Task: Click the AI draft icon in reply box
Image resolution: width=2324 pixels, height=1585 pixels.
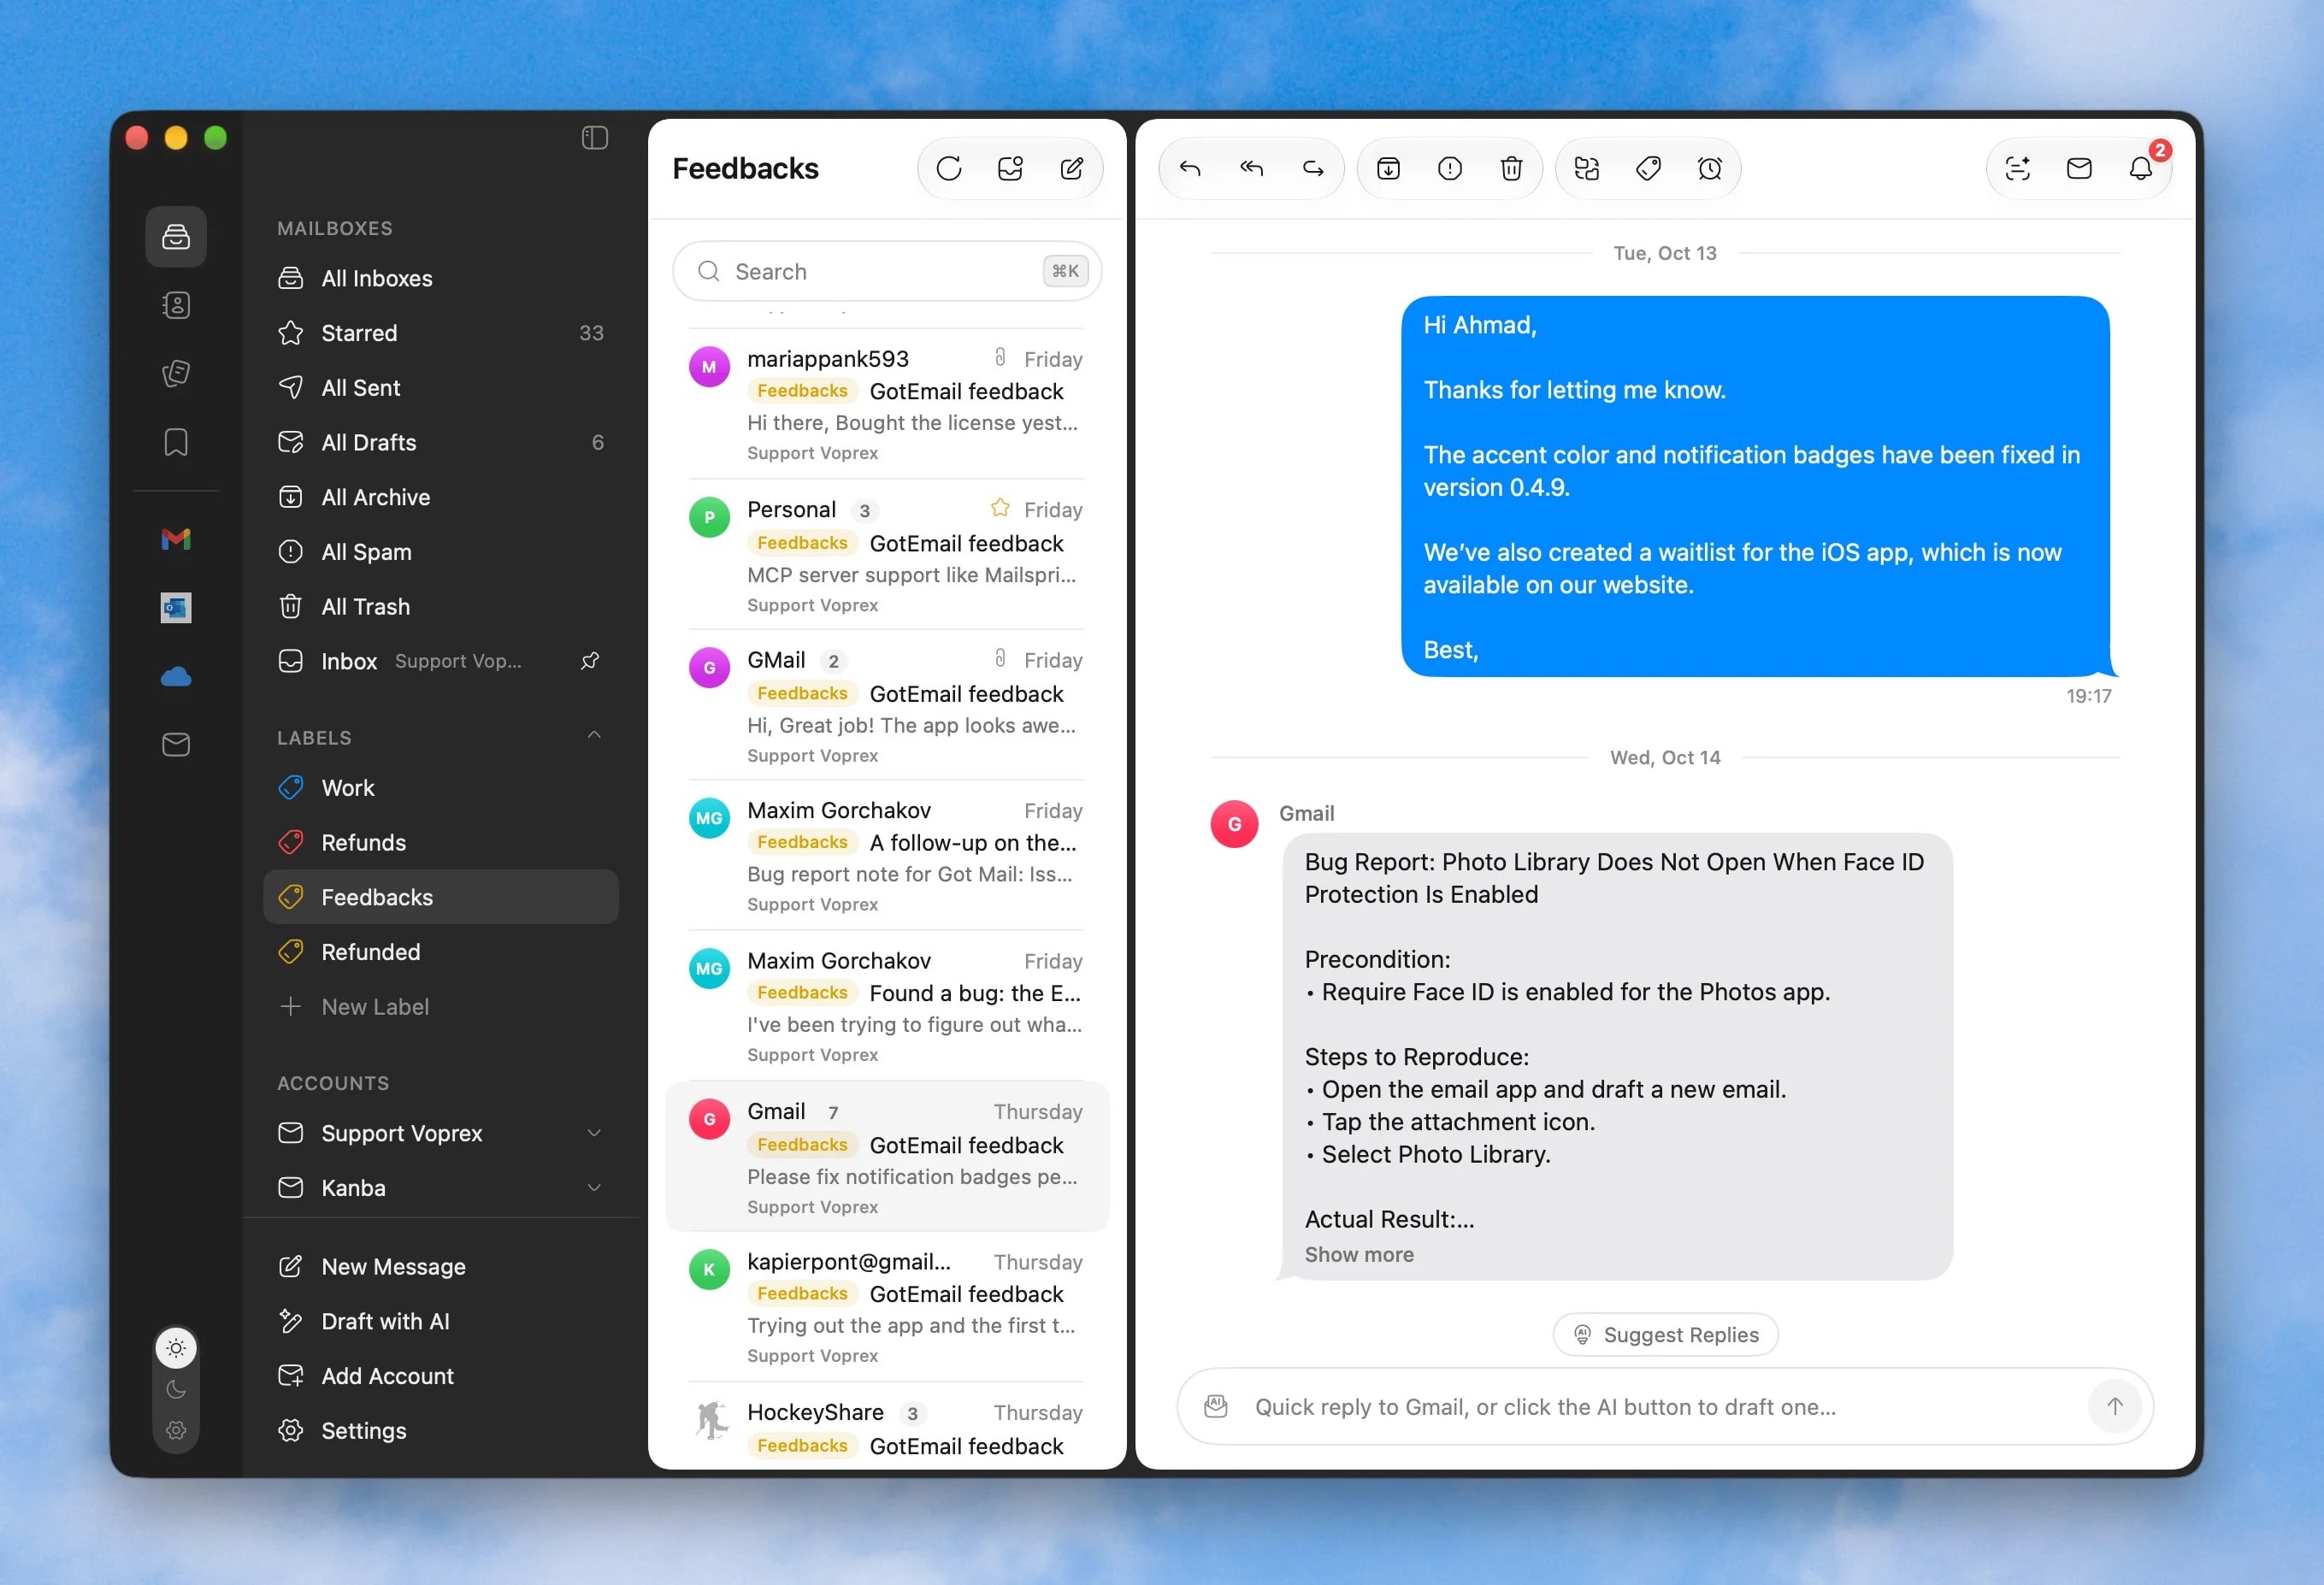Action: pyautogui.click(x=1216, y=1406)
